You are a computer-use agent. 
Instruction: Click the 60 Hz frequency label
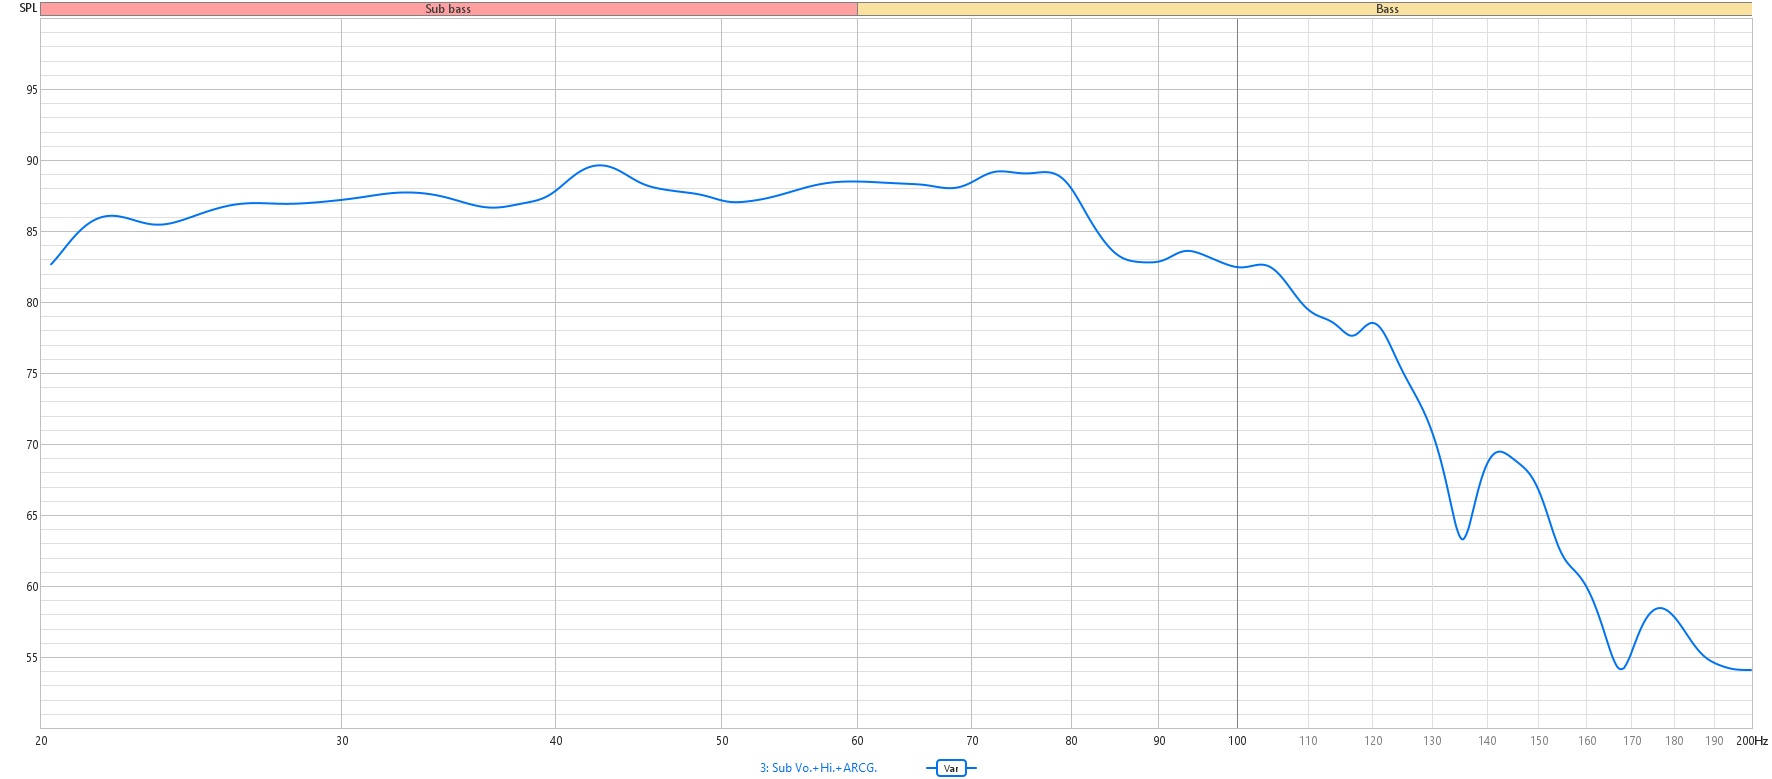point(857,741)
